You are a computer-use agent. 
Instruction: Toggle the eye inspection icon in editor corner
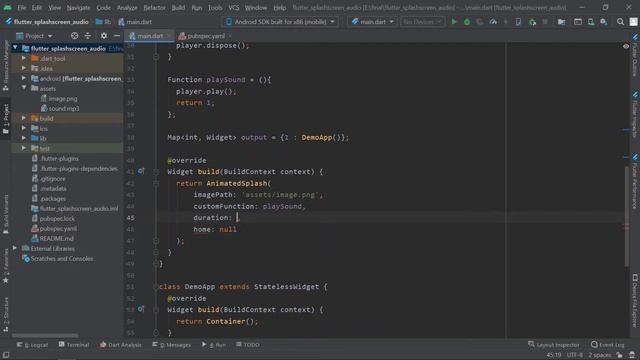(626, 46)
